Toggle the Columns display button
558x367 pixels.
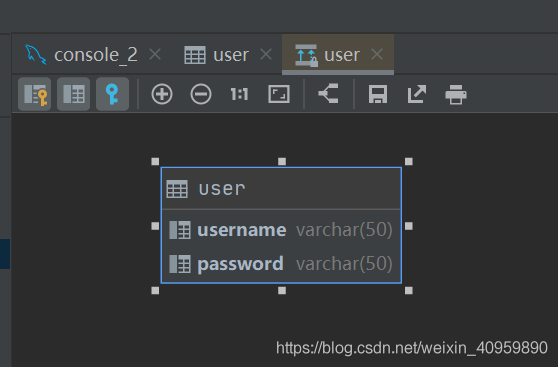coord(73,94)
